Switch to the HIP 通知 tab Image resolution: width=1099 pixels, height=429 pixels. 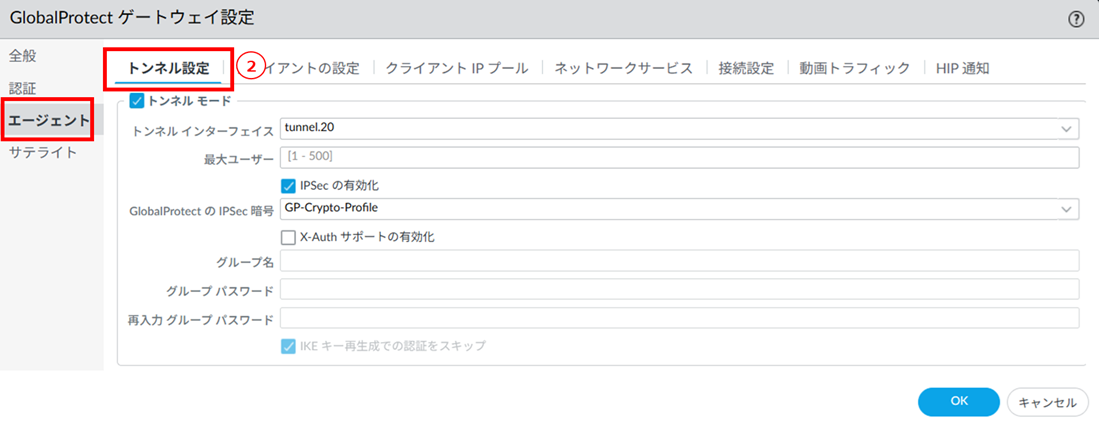point(963,68)
